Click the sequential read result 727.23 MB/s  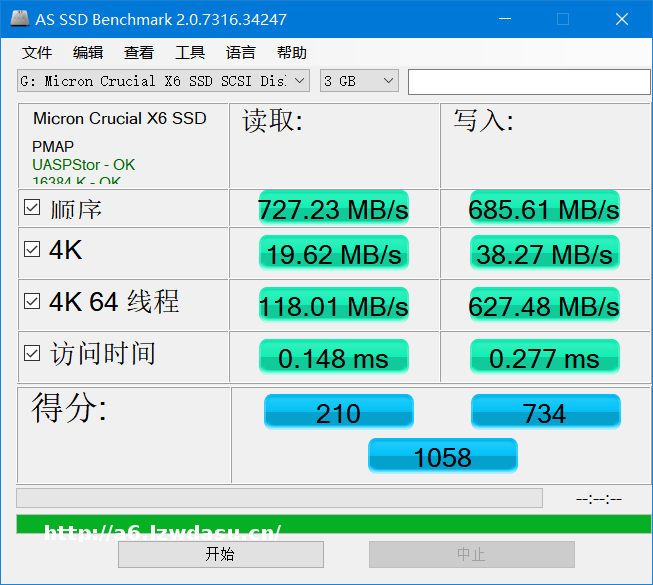pos(333,209)
